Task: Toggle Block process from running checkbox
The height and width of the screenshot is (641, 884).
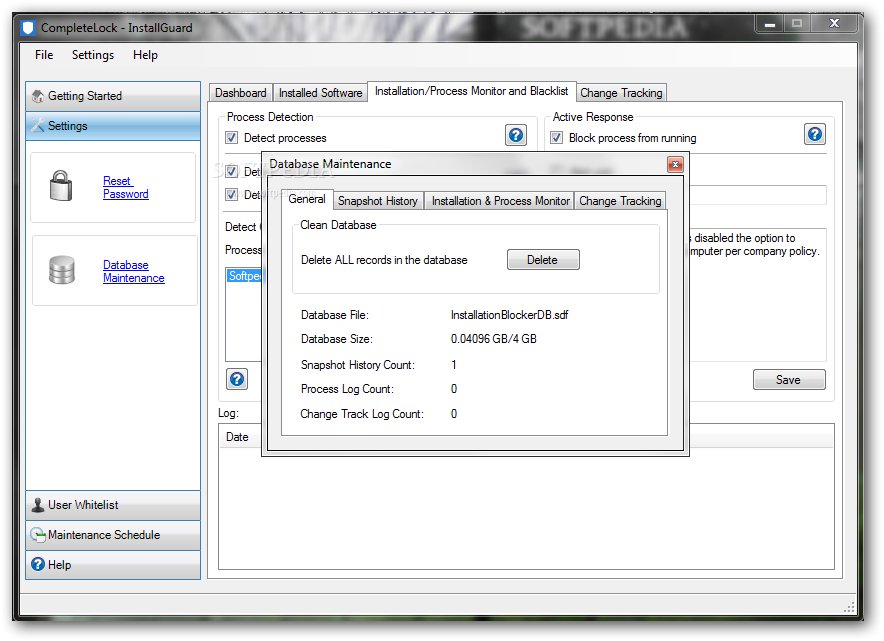Action: click(556, 138)
